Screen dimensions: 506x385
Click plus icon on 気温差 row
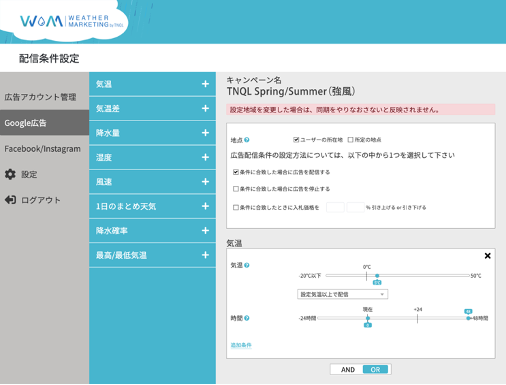click(x=205, y=108)
